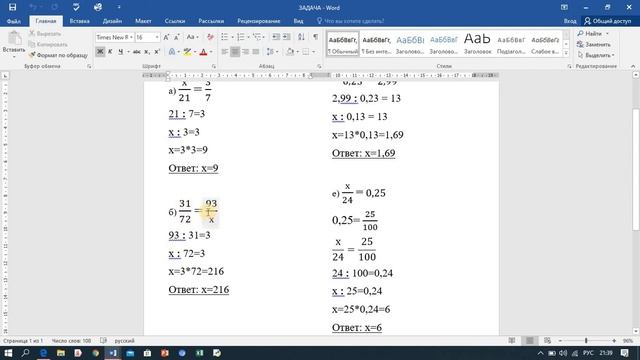
Task: Open multilevel list menu
Action: 257,38
